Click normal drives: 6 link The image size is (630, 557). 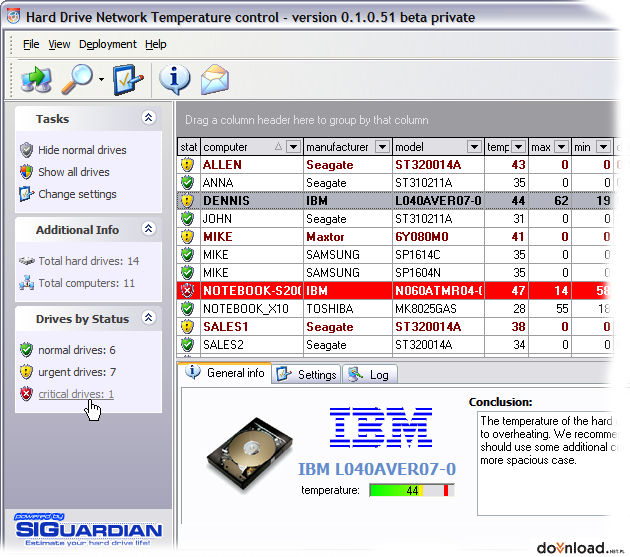tap(76, 350)
